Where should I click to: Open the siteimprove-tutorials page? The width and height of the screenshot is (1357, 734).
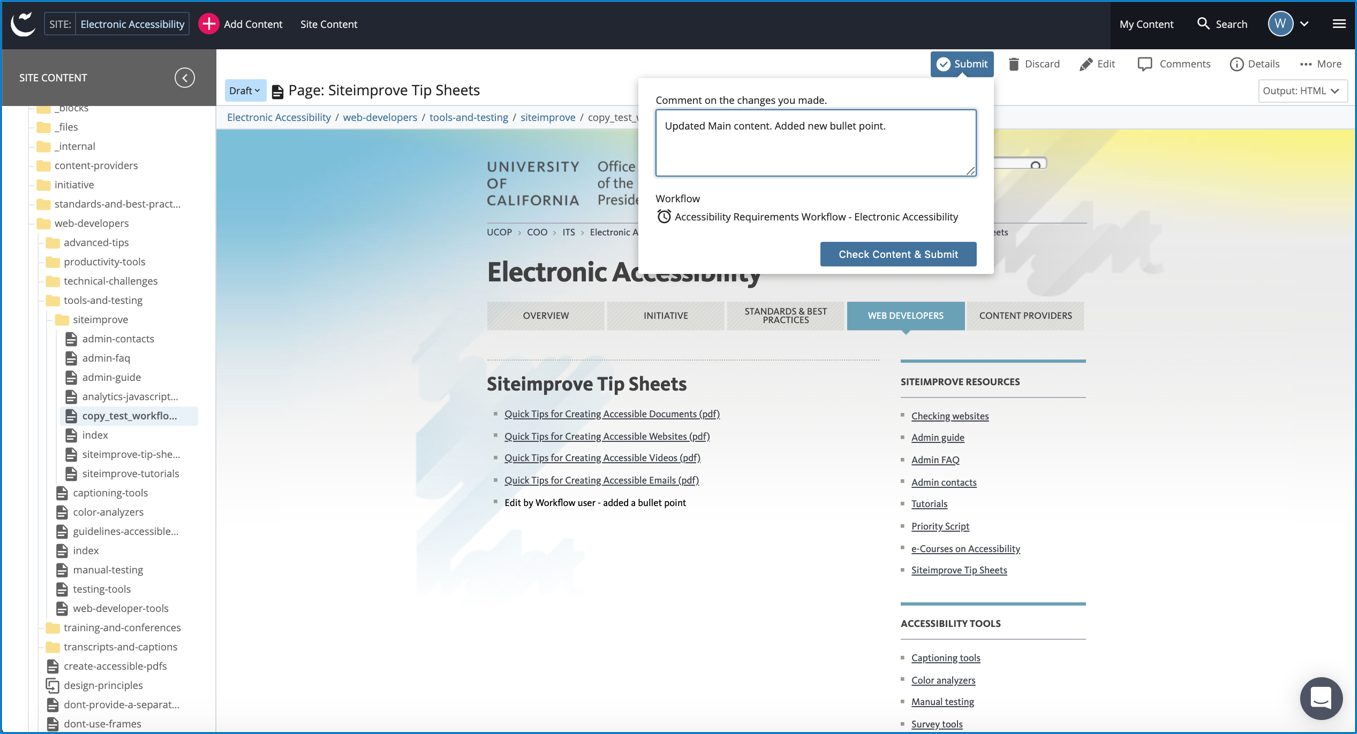point(131,474)
